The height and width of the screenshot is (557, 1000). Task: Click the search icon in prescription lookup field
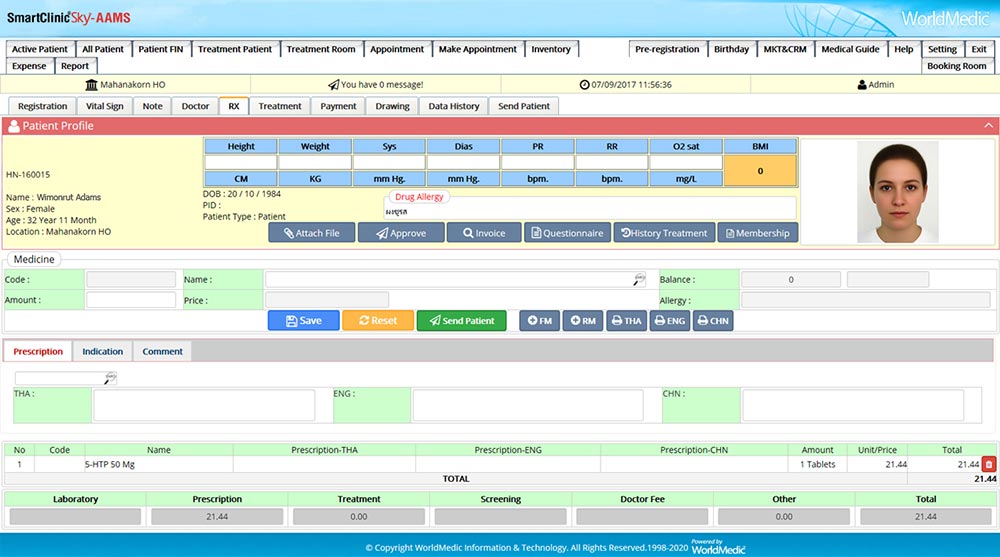111,378
